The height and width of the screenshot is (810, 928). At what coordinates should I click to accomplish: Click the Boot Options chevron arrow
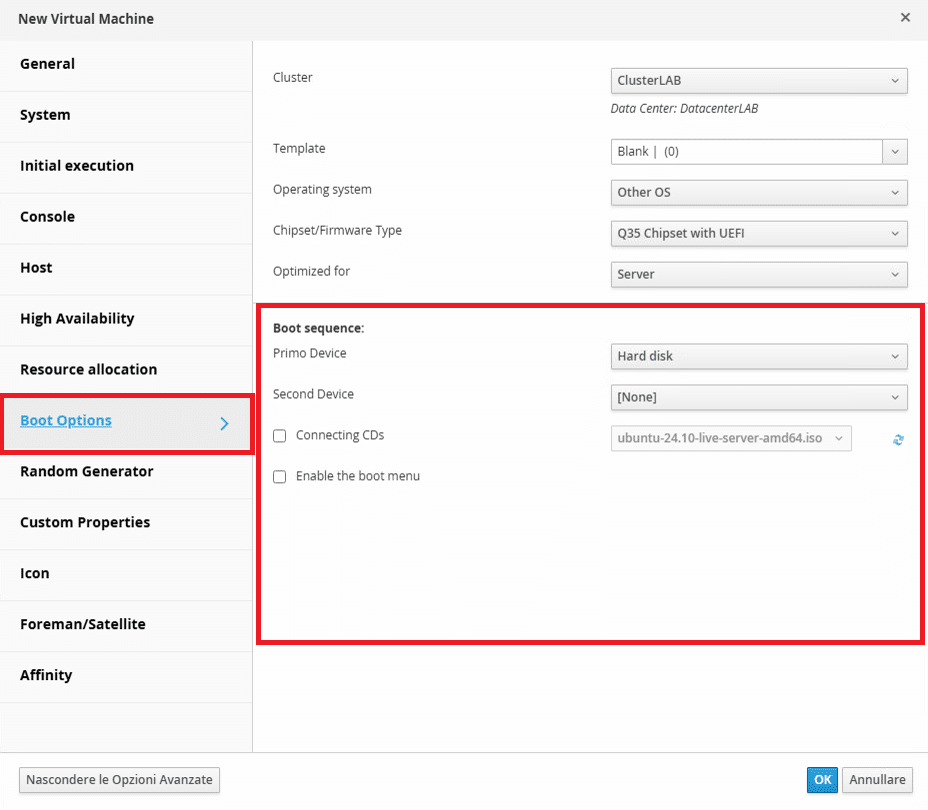click(224, 424)
